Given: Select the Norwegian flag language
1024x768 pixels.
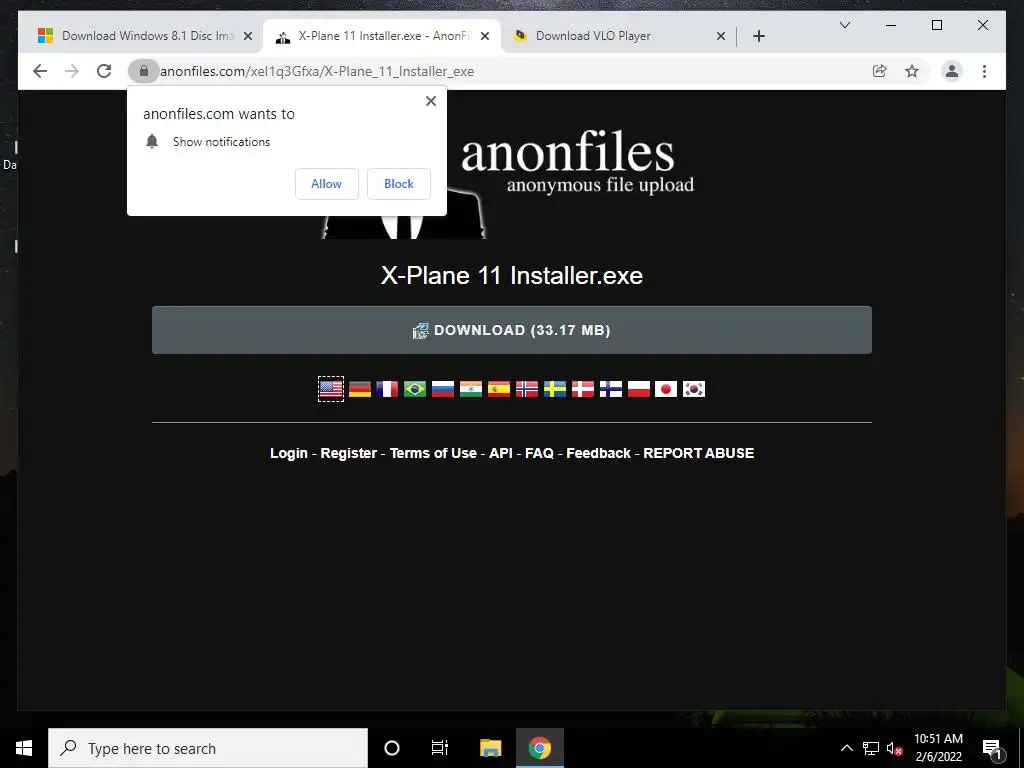Looking at the screenshot, I should pyautogui.click(x=527, y=389).
